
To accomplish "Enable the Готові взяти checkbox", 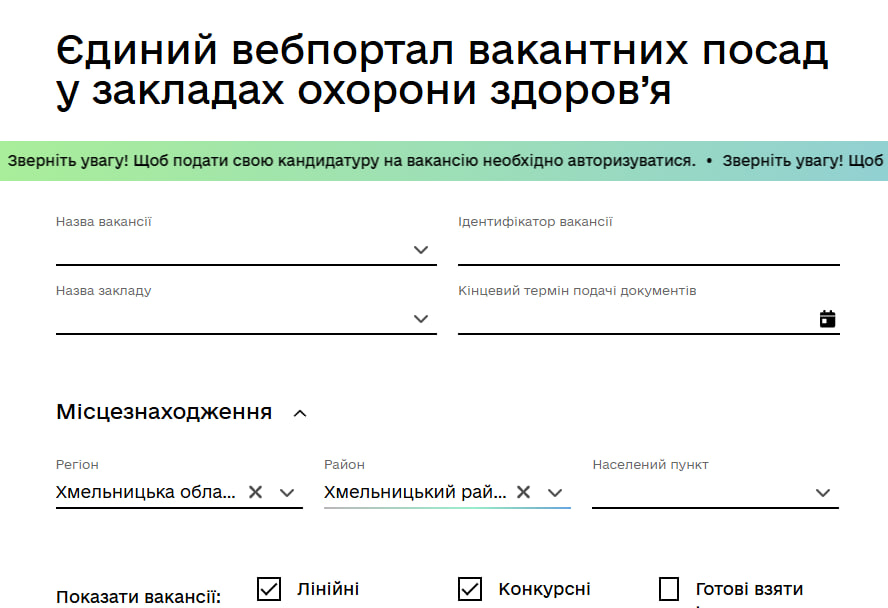I will pyautogui.click(x=669, y=589).
